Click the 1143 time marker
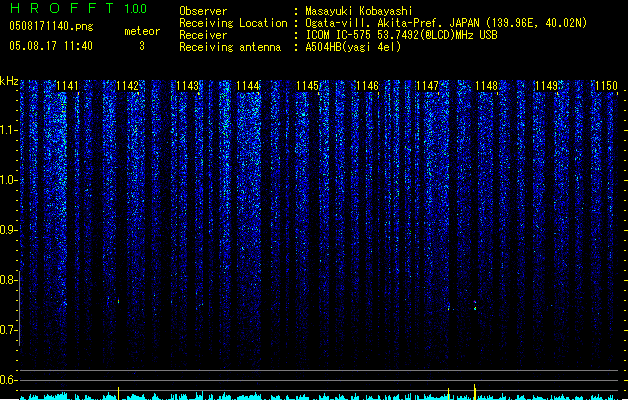 (187, 86)
